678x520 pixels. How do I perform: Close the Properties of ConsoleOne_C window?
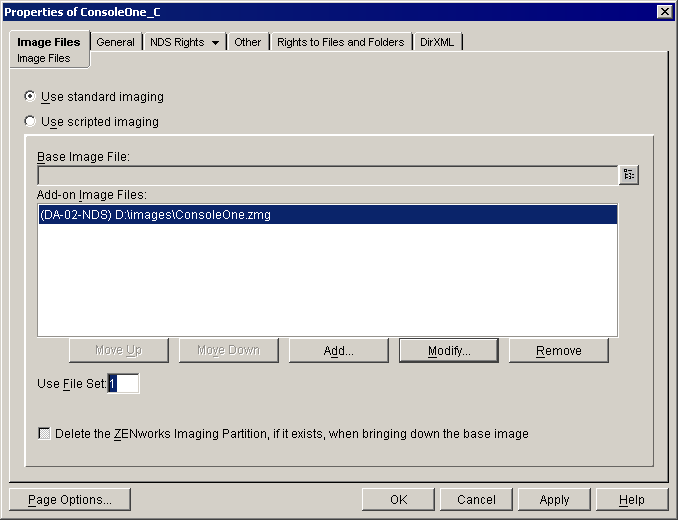(664, 12)
